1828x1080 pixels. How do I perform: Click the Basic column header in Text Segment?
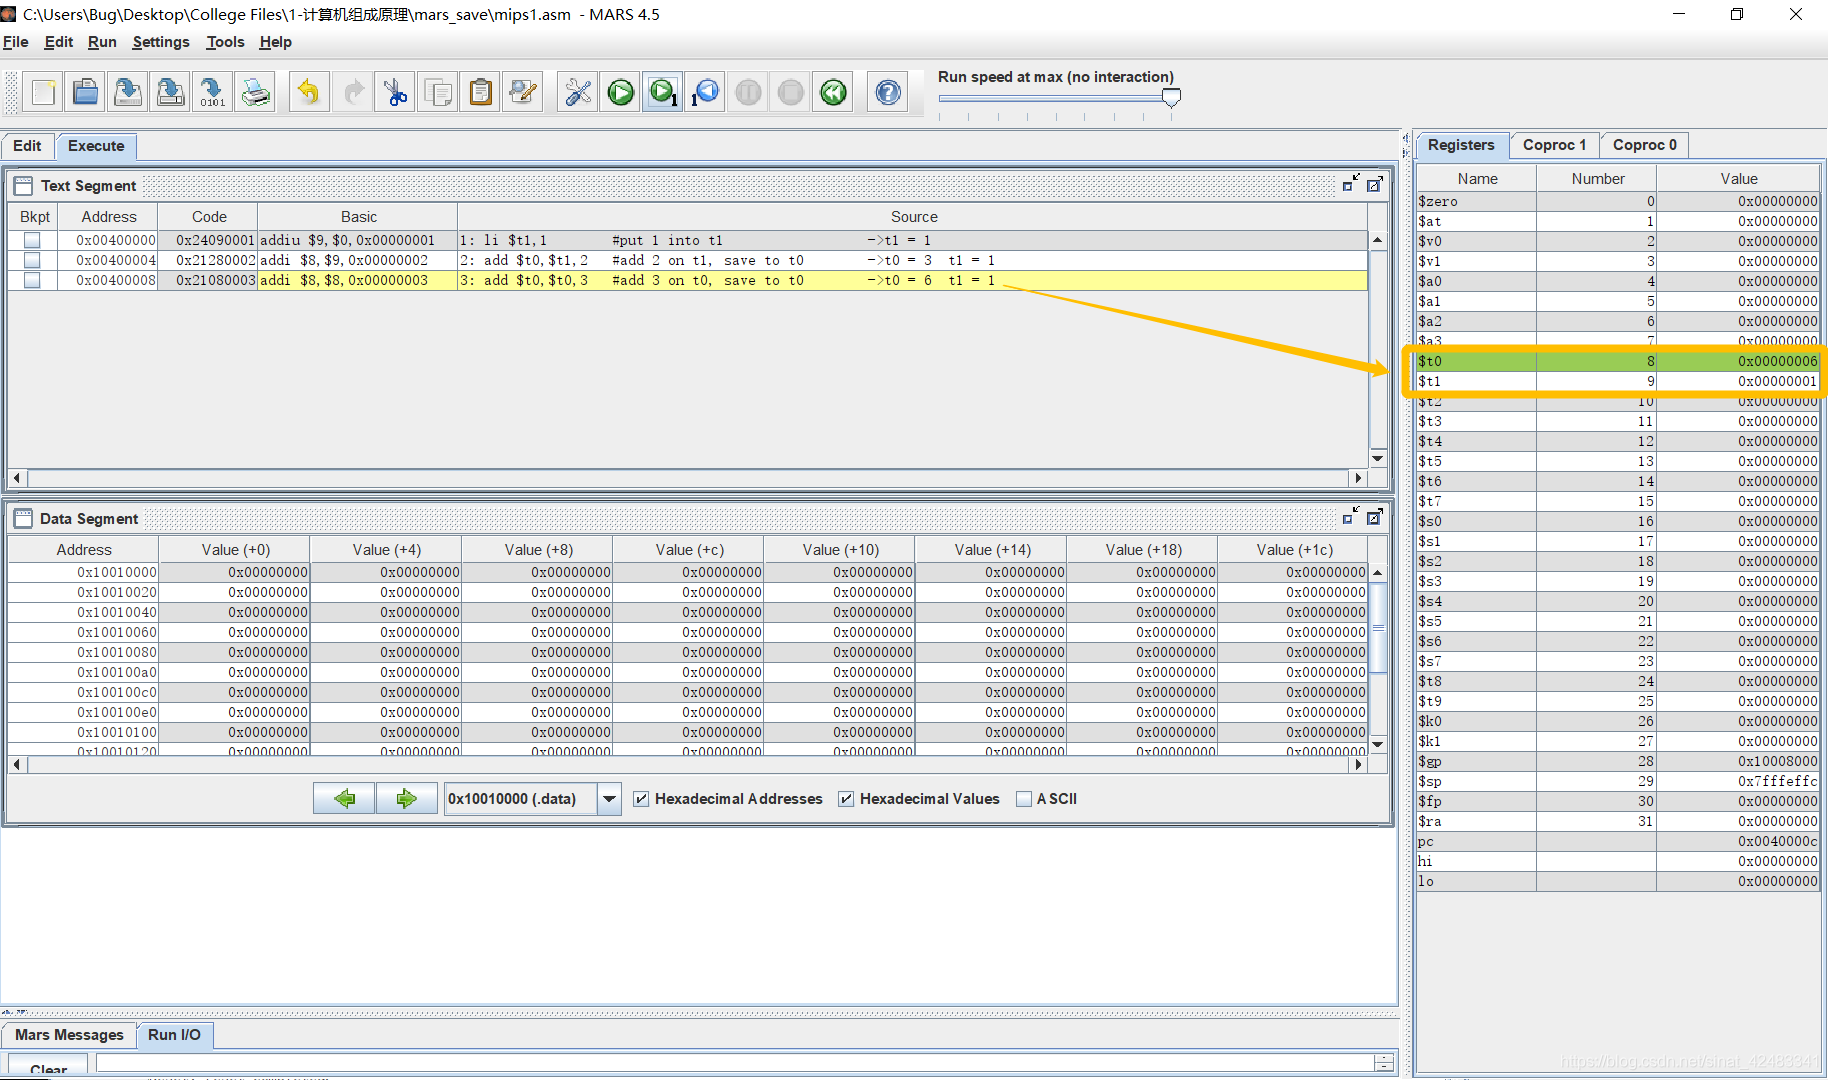[x=358, y=217]
